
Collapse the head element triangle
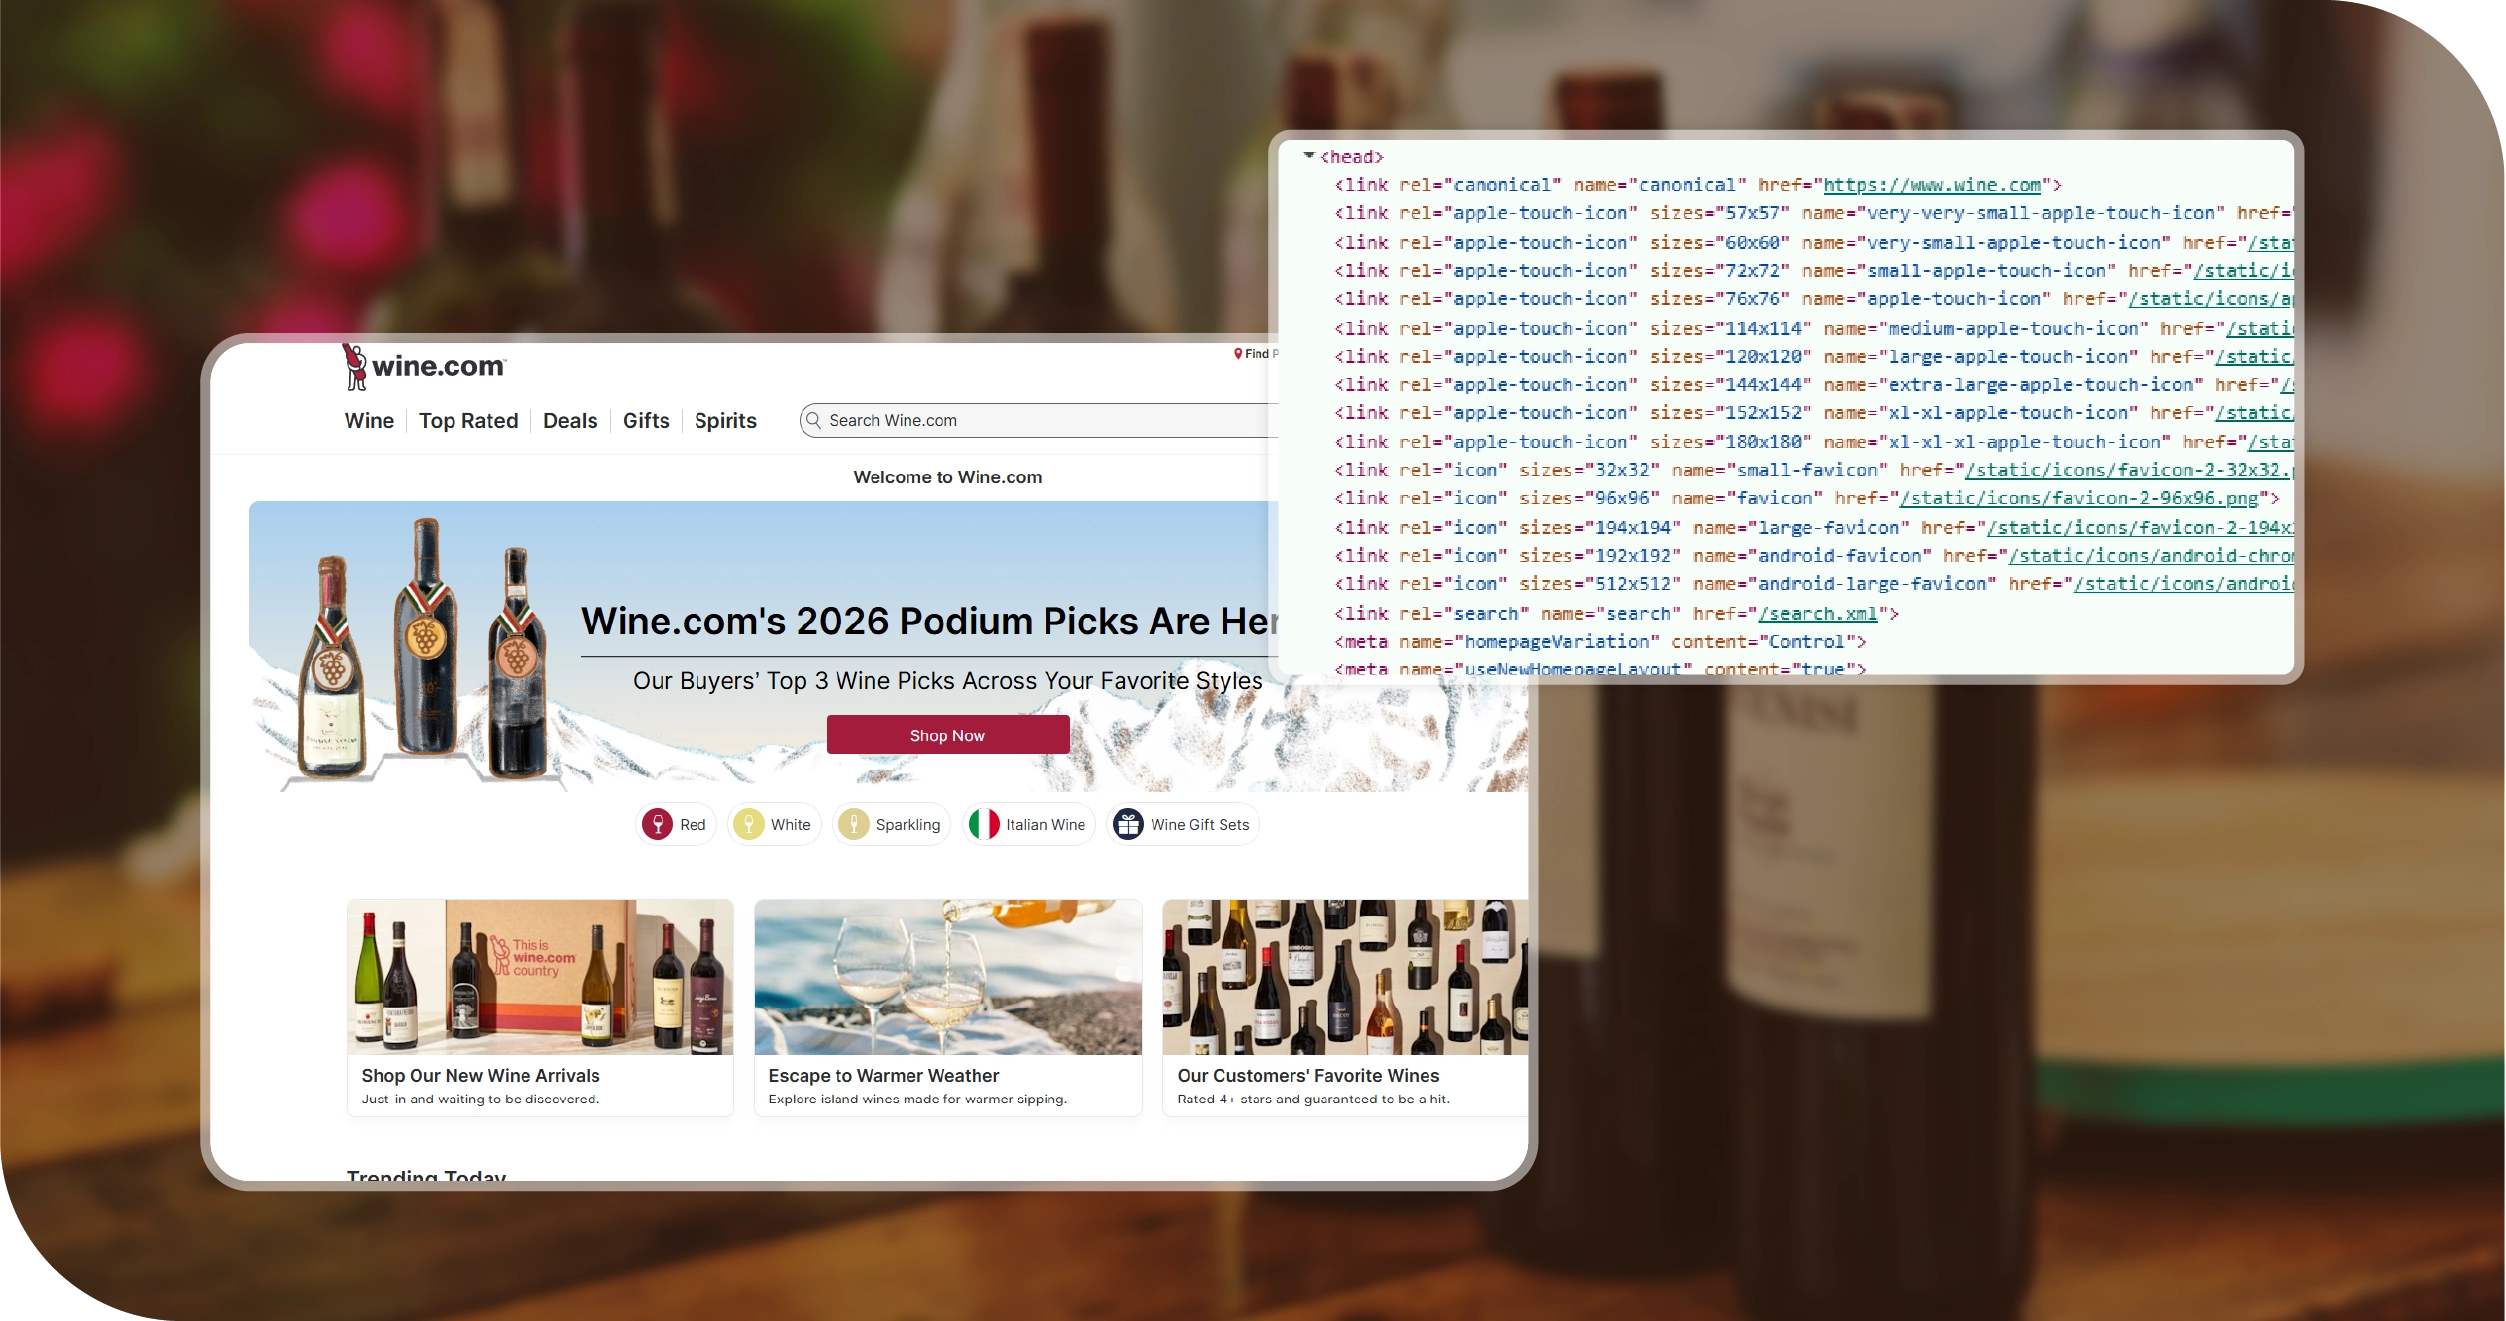pyautogui.click(x=1308, y=156)
